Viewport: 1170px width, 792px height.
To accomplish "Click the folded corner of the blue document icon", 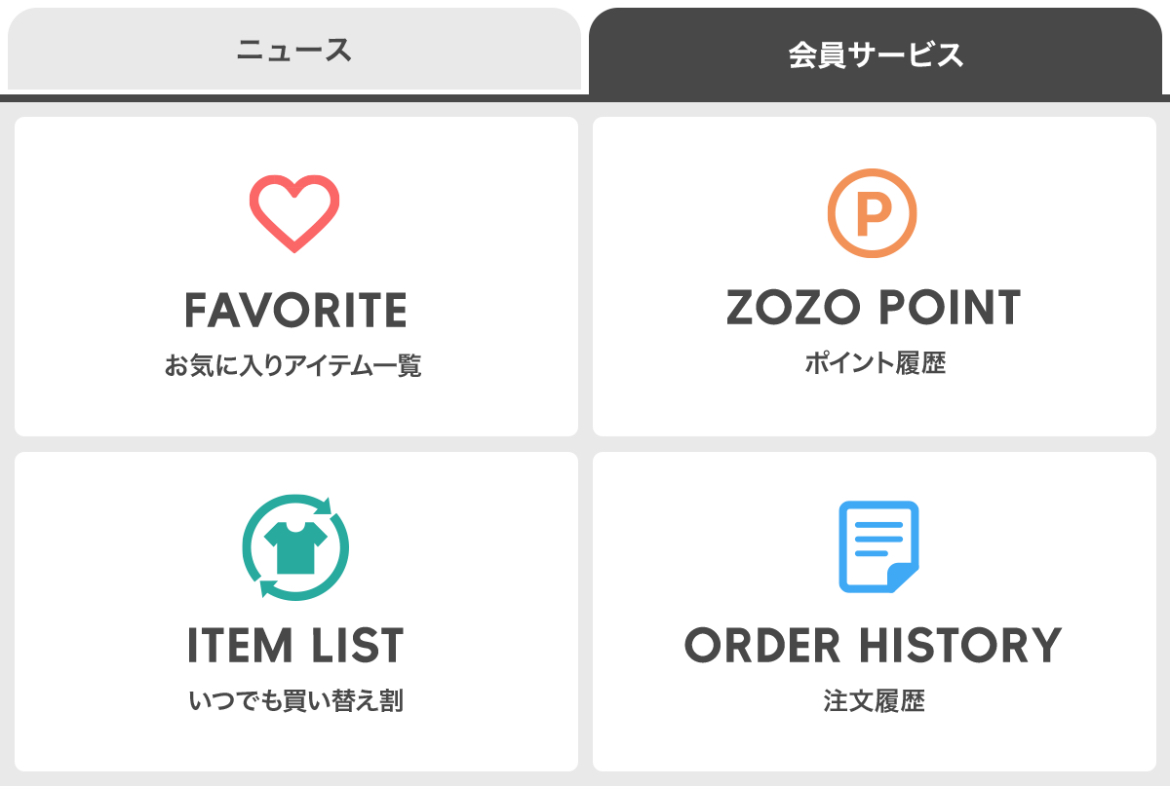I will click(x=904, y=579).
